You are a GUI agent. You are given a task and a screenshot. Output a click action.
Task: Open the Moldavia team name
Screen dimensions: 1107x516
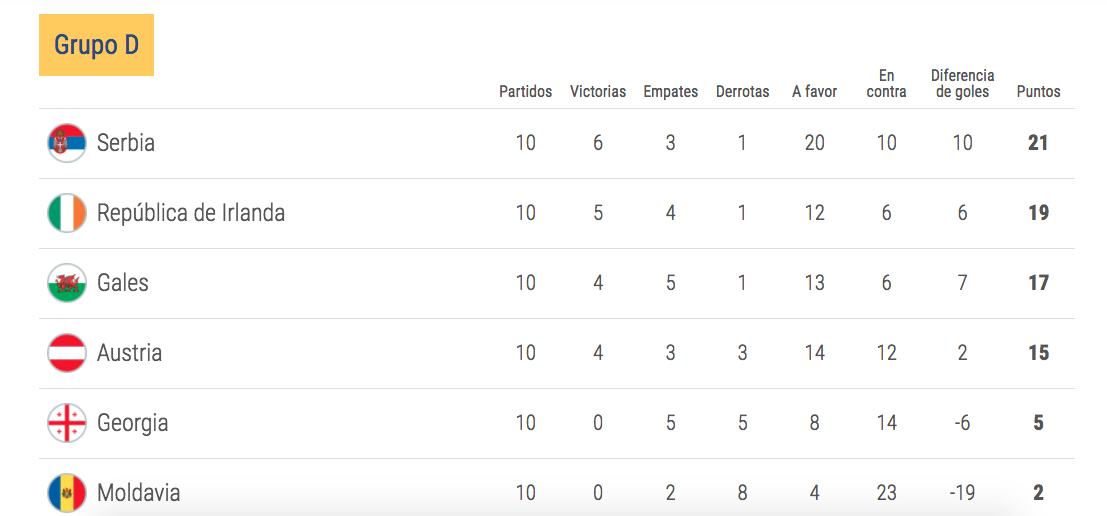[138, 493]
